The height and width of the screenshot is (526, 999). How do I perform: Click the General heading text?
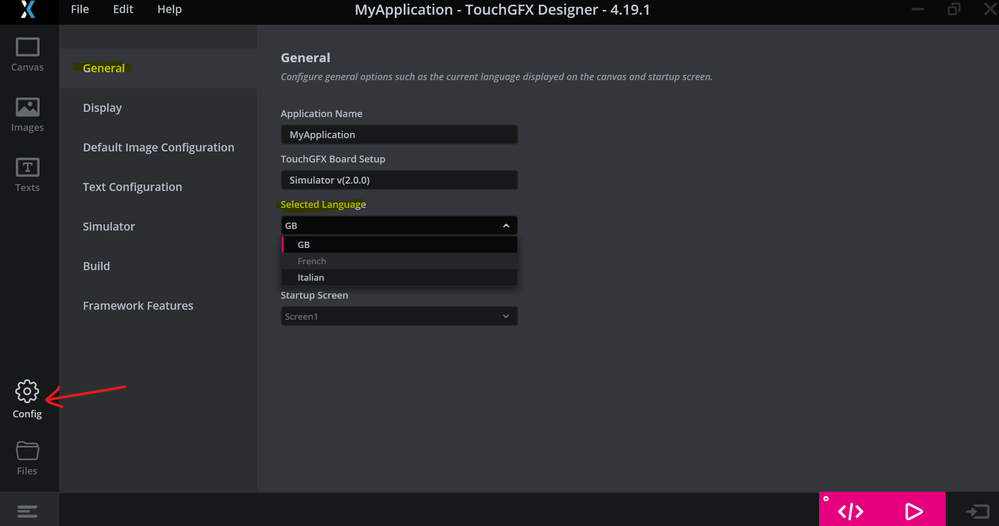(305, 57)
